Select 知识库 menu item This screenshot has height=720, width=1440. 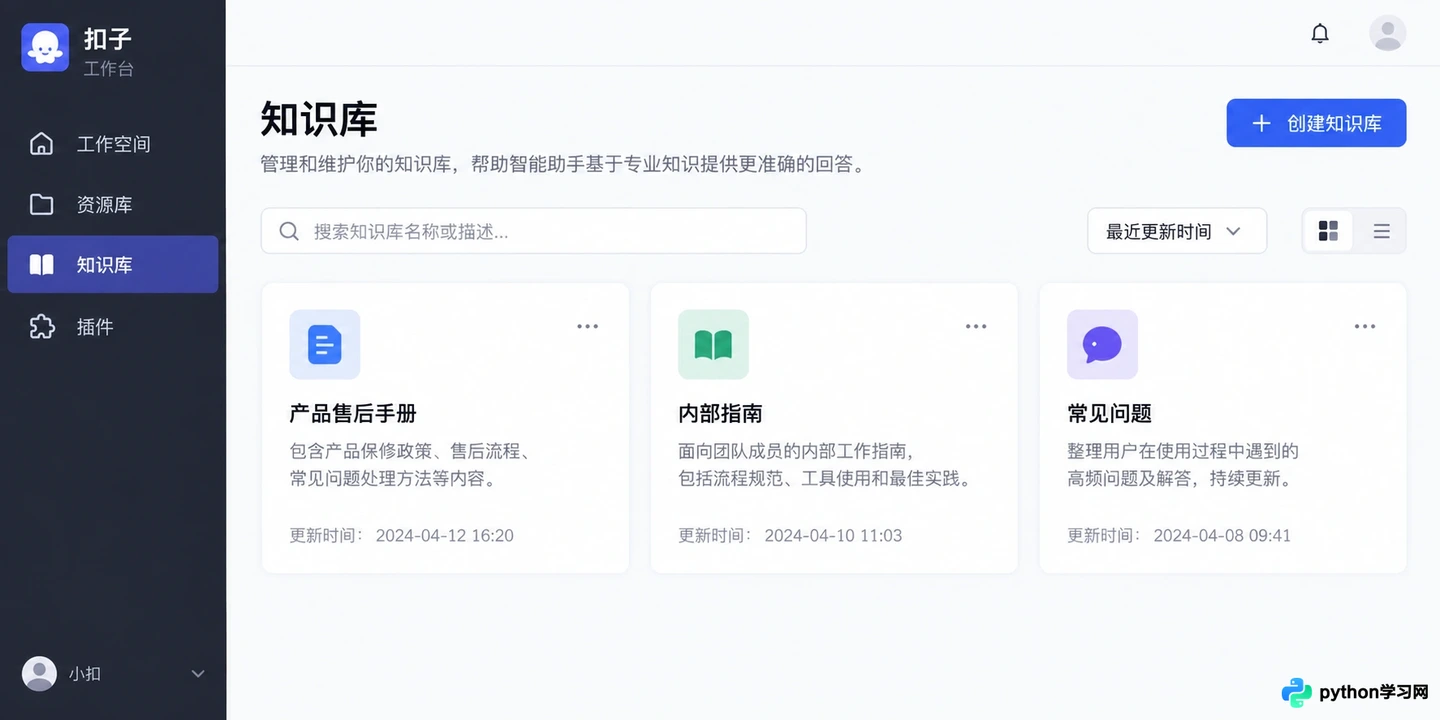pyautogui.click(x=112, y=265)
